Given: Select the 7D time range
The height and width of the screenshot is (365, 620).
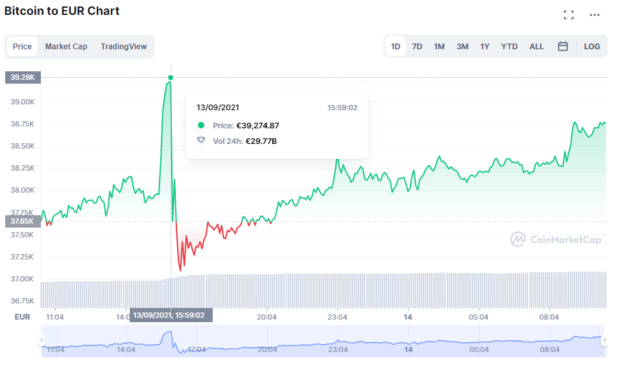Looking at the screenshot, I should click(x=417, y=46).
